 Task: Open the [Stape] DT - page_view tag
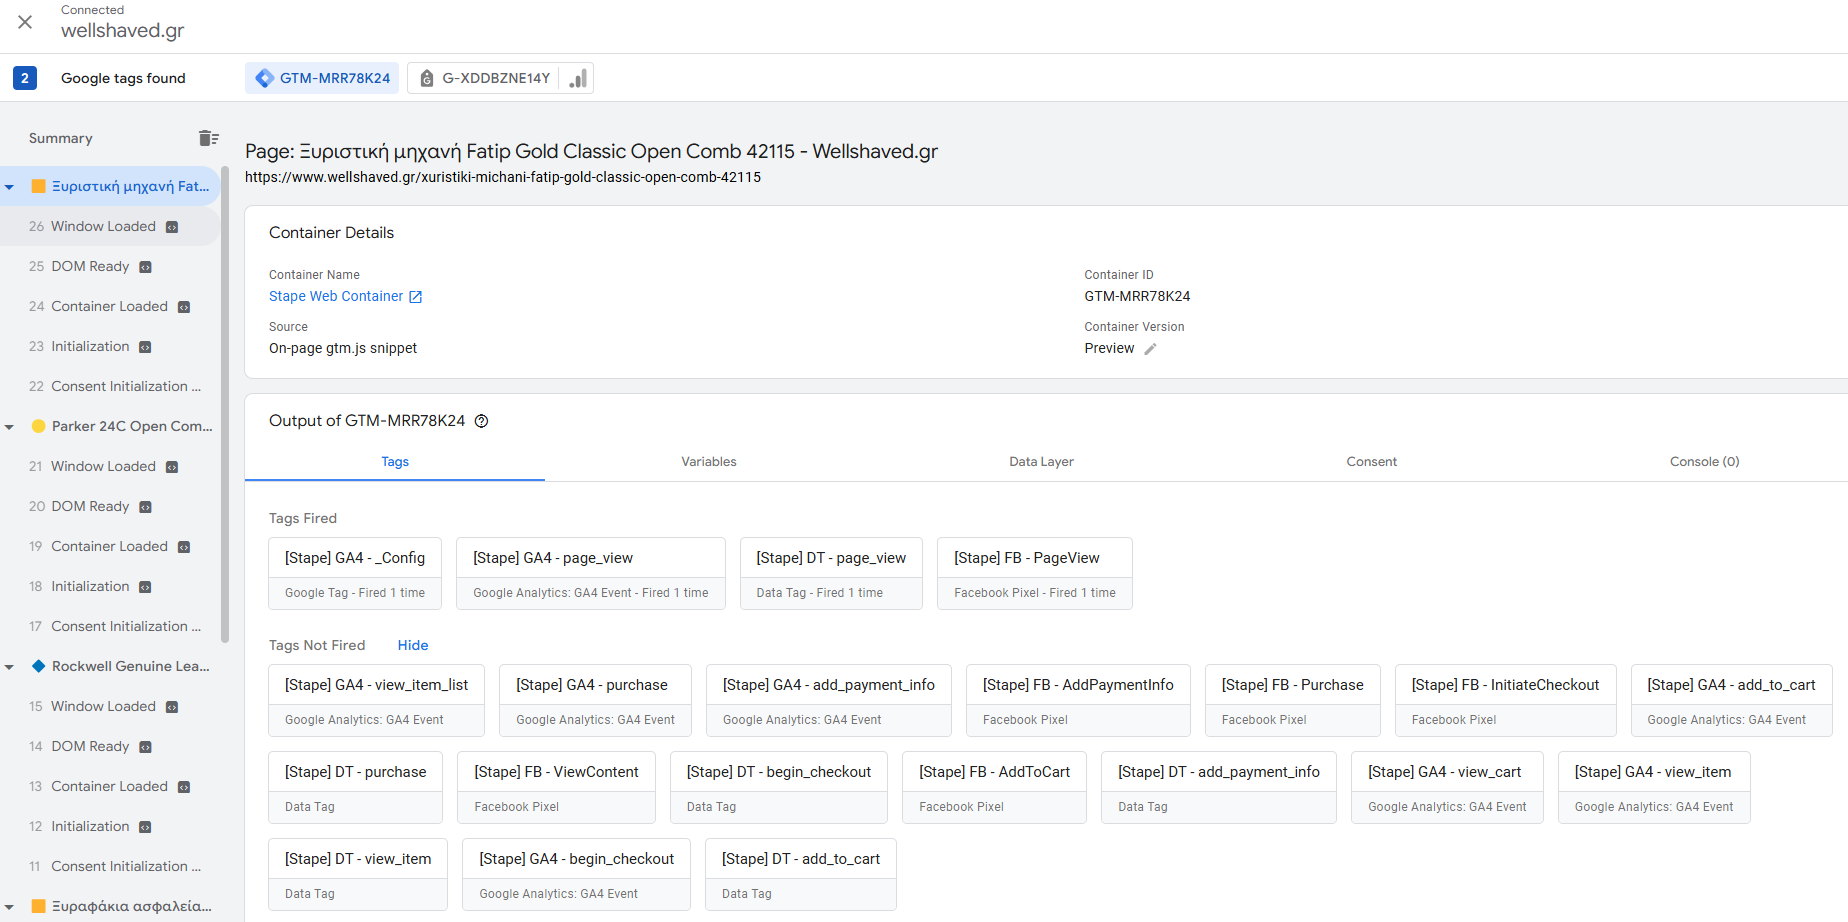coord(831,574)
